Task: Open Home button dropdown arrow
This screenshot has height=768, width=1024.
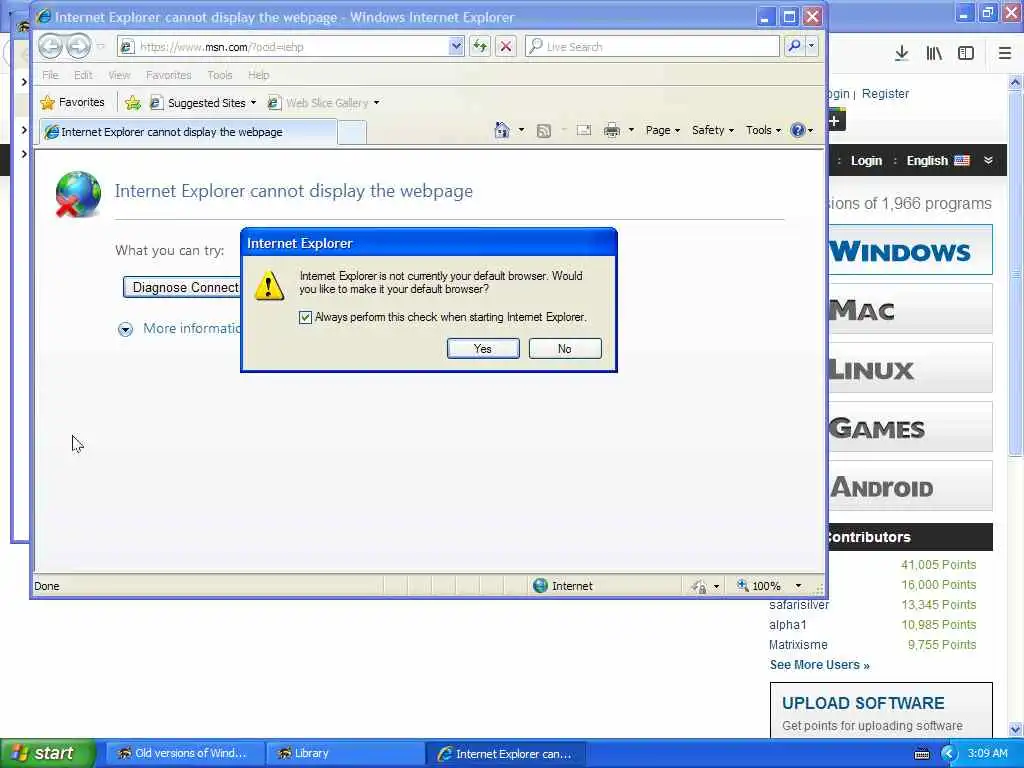Action: pos(521,130)
